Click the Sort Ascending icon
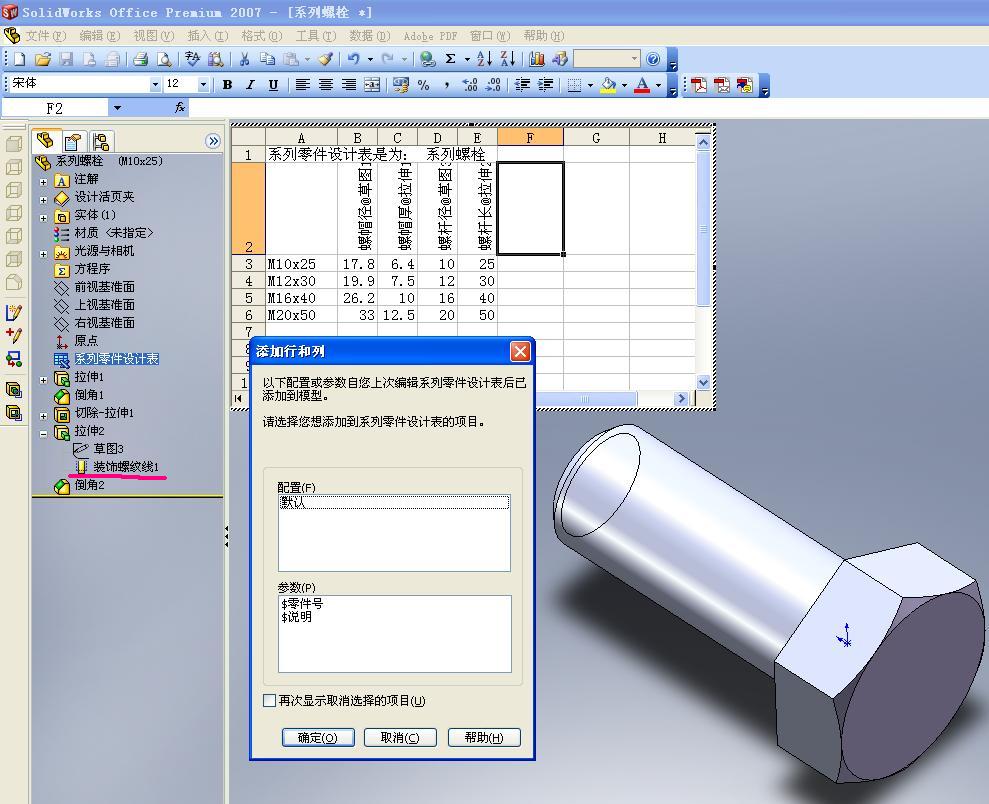Screen dimensions: 989x804 (x=484, y=59)
